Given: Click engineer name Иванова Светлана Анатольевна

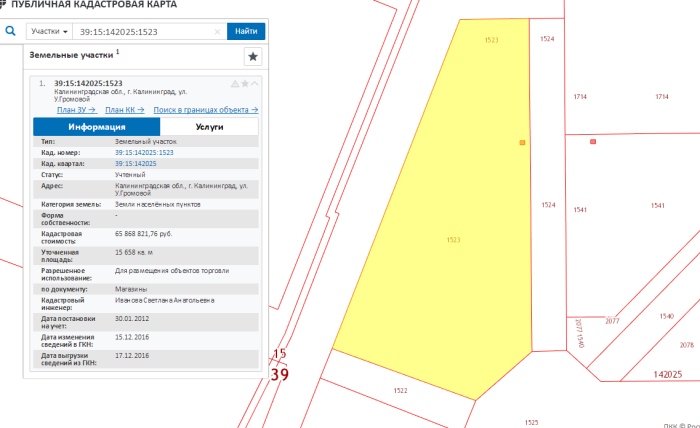Looking at the screenshot, I should [x=165, y=300].
